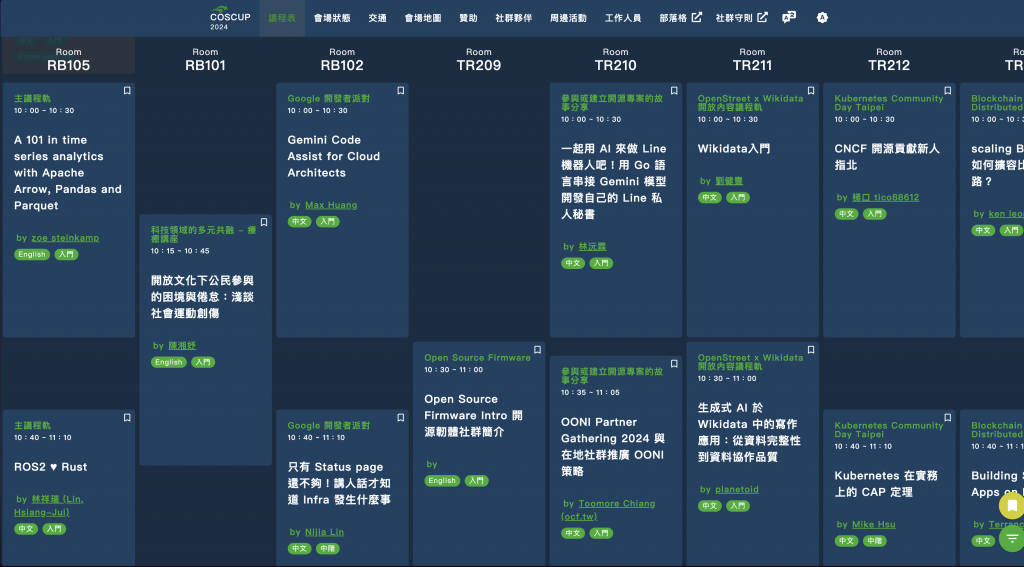Bookmark the Line 機器人 Gemini session
This screenshot has height=567, width=1024.
[x=674, y=91]
